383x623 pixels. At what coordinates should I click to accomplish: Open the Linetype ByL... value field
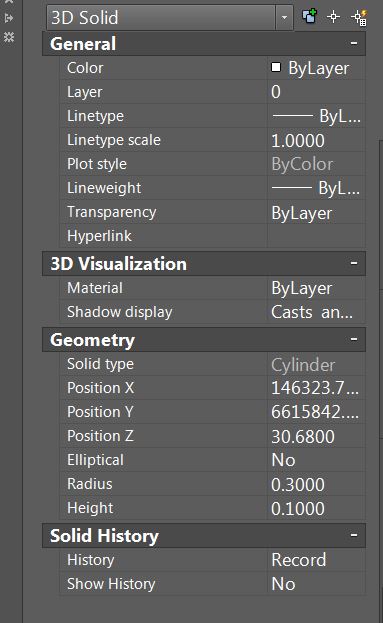[316, 116]
